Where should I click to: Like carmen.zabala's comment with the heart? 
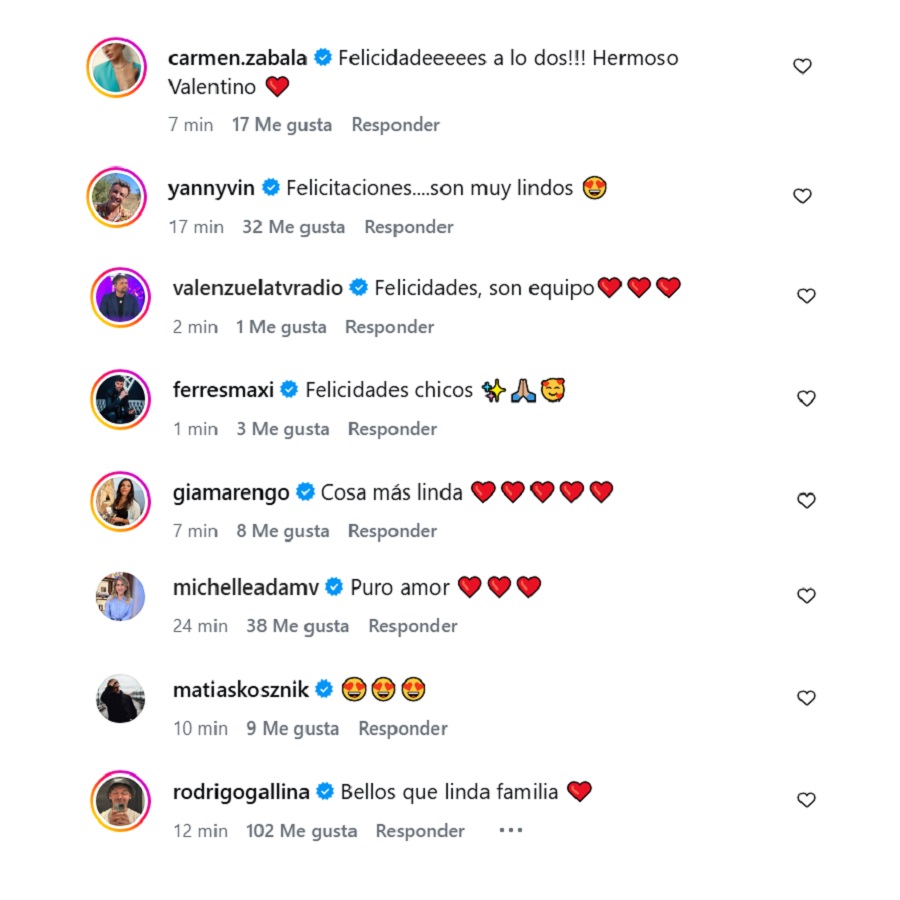tap(802, 66)
